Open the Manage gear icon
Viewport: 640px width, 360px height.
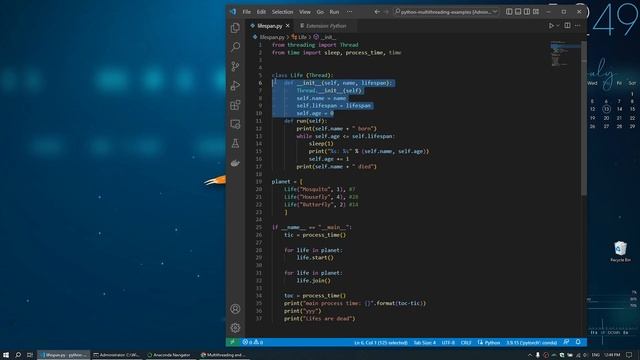[235, 327]
